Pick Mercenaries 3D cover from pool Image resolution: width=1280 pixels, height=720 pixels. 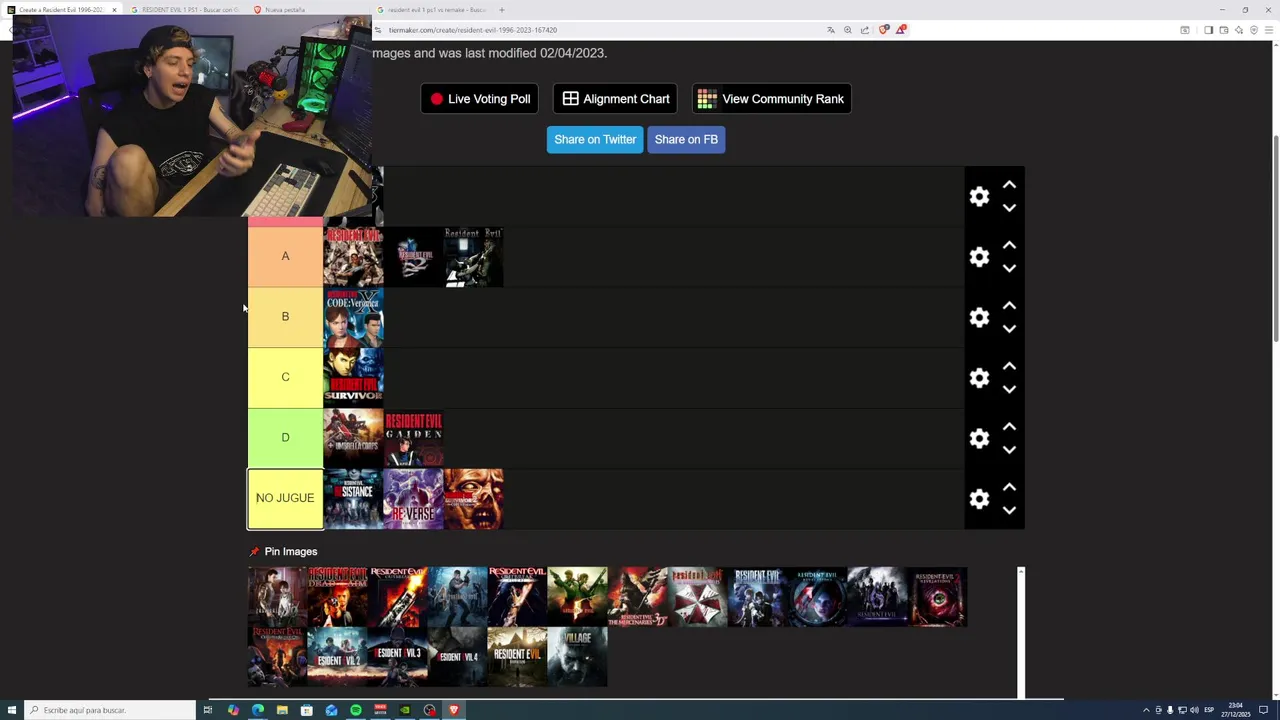(637, 597)
